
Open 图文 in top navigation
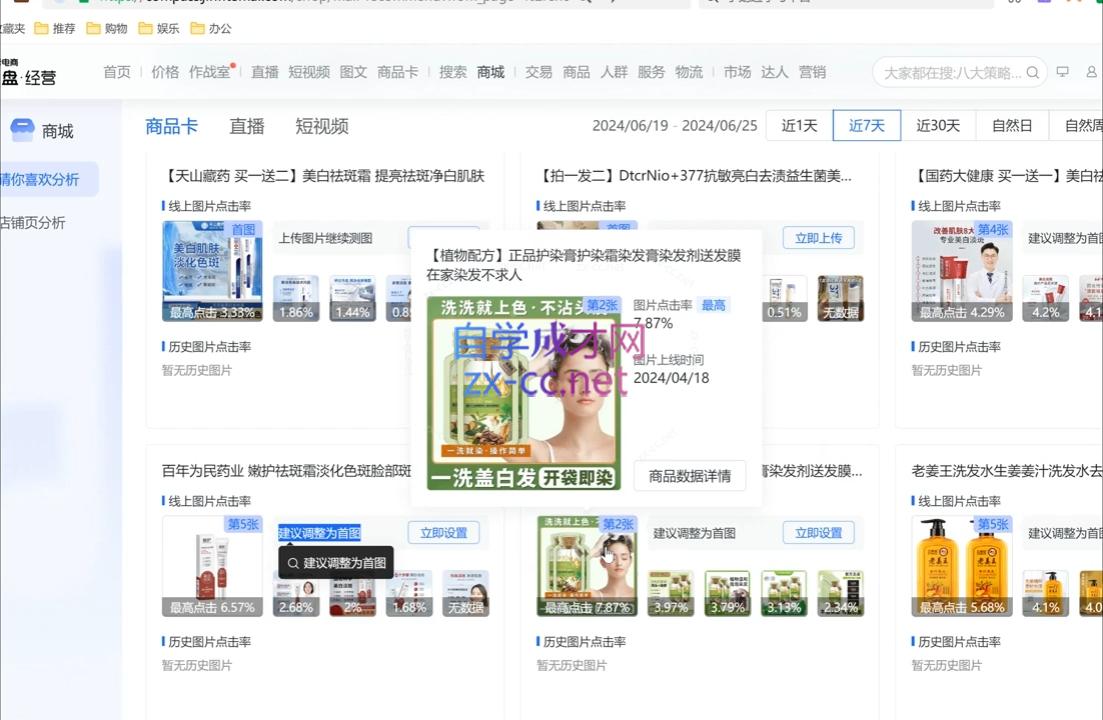point(353,72)
